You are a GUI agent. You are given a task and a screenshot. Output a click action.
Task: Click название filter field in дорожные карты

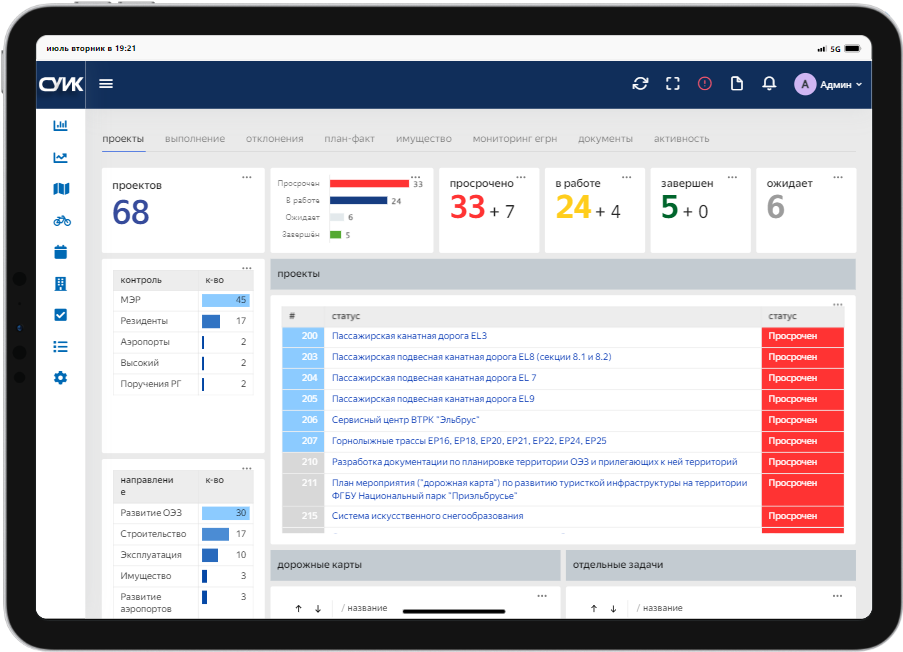click(367, 608)
